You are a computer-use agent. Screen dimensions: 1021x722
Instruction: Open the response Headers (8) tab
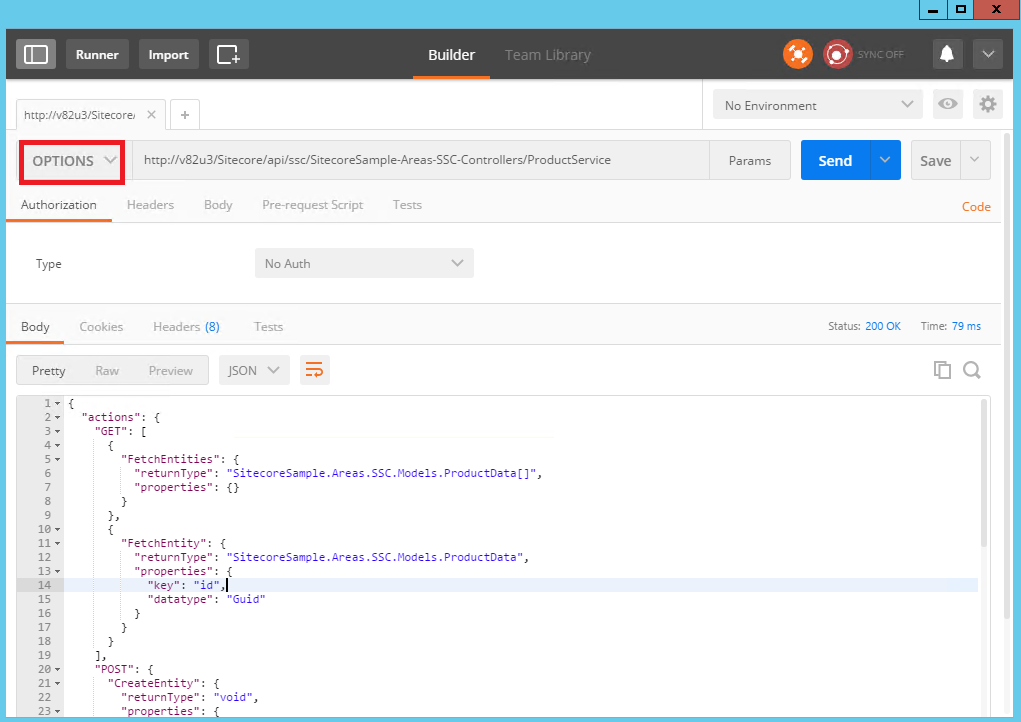coord(186,327)
